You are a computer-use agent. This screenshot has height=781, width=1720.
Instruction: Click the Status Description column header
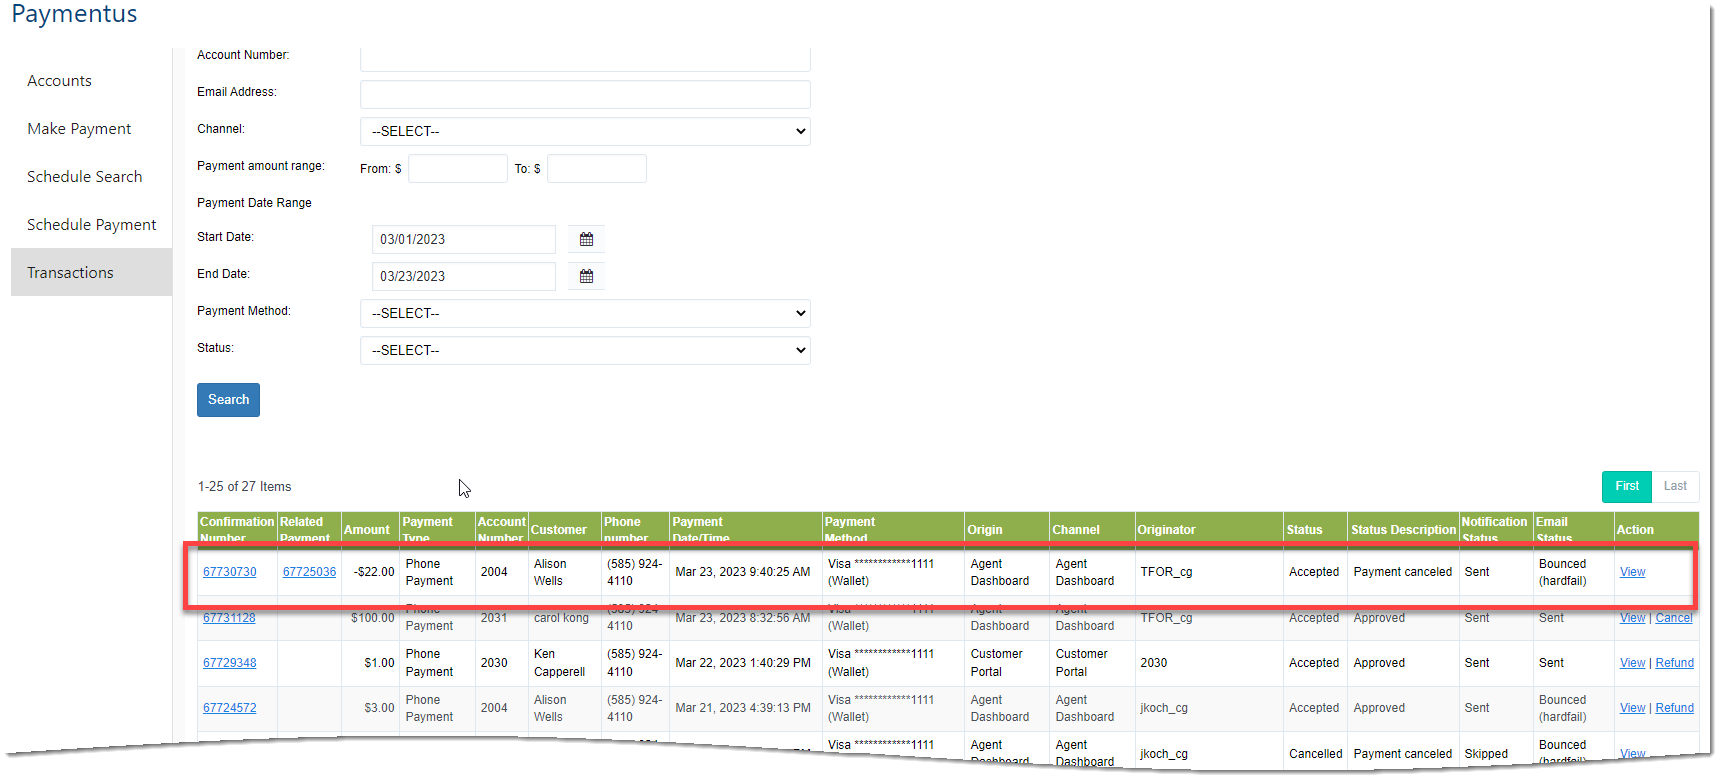1403,530
